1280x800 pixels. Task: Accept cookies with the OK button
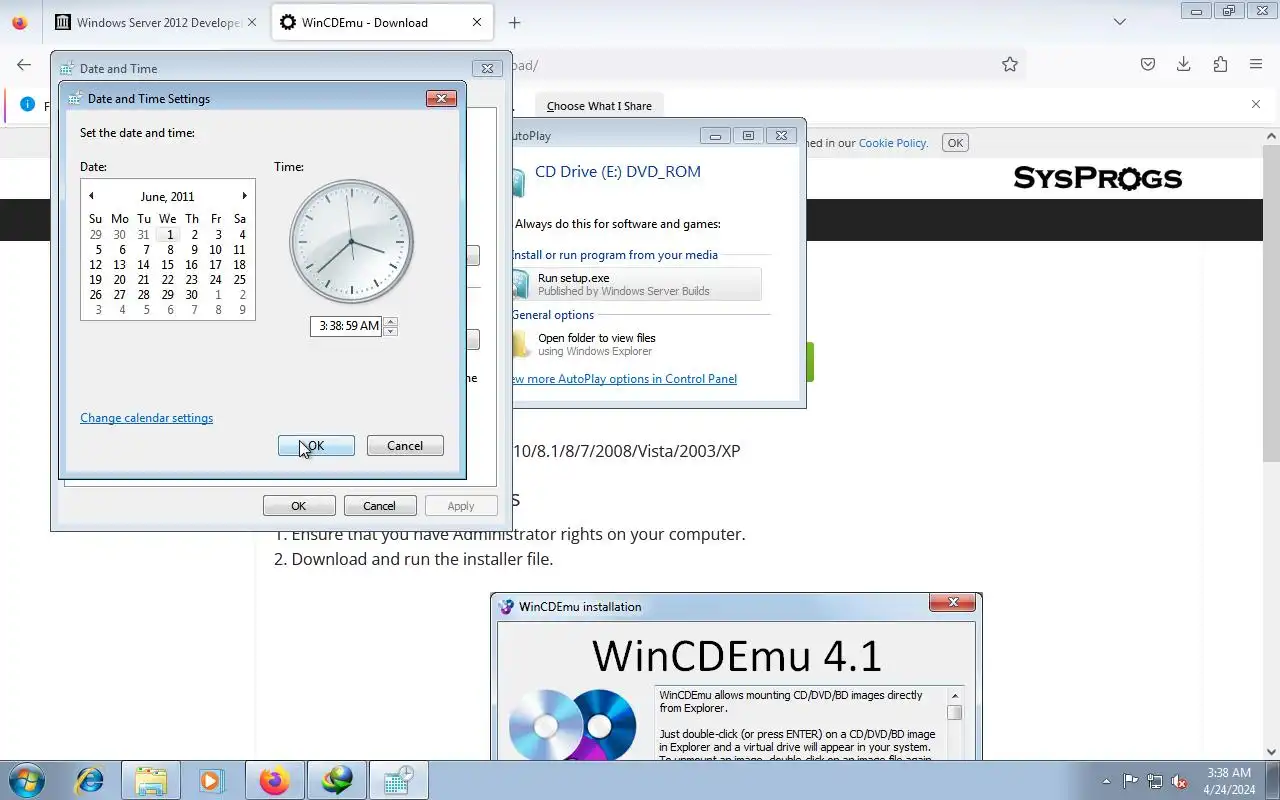955,143
